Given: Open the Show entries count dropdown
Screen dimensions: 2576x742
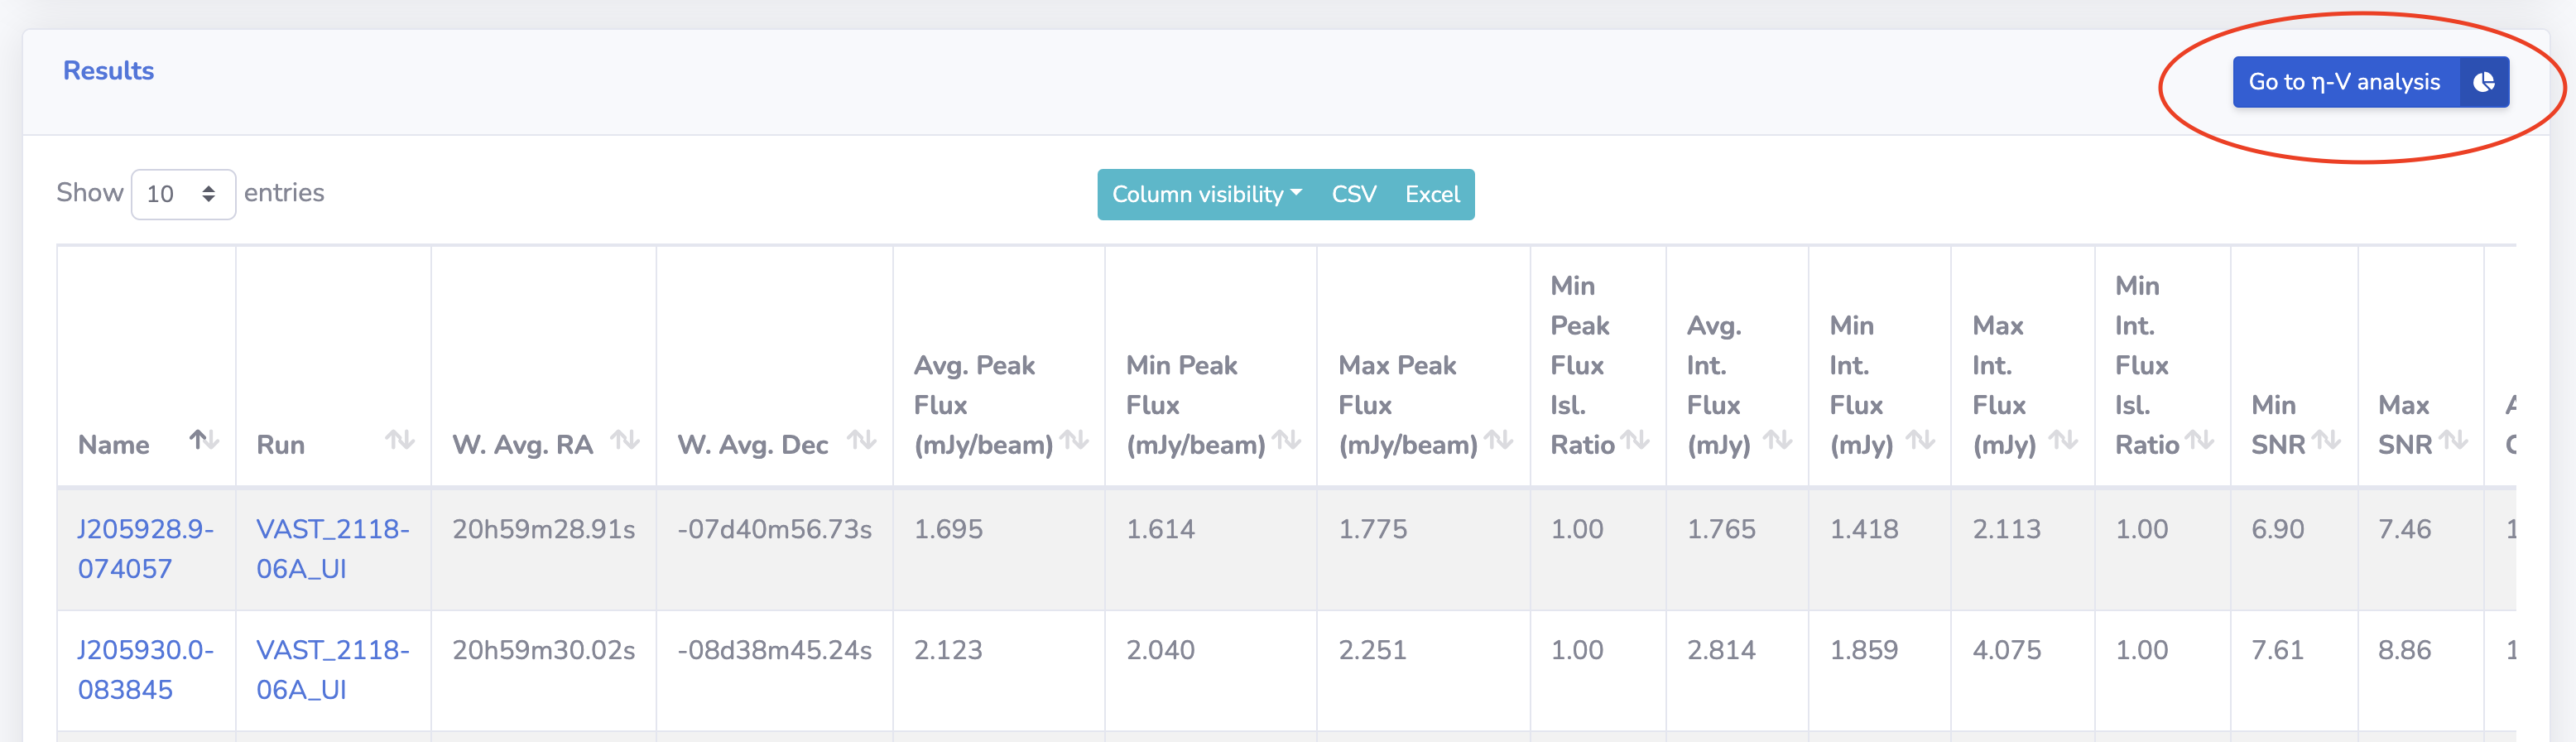Looking at the screenshot, I should [183, 194].
